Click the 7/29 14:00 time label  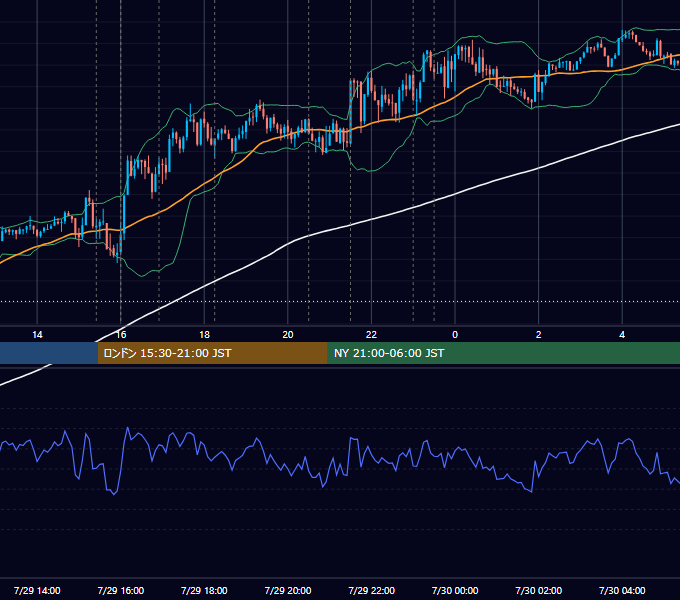(37, 590)
